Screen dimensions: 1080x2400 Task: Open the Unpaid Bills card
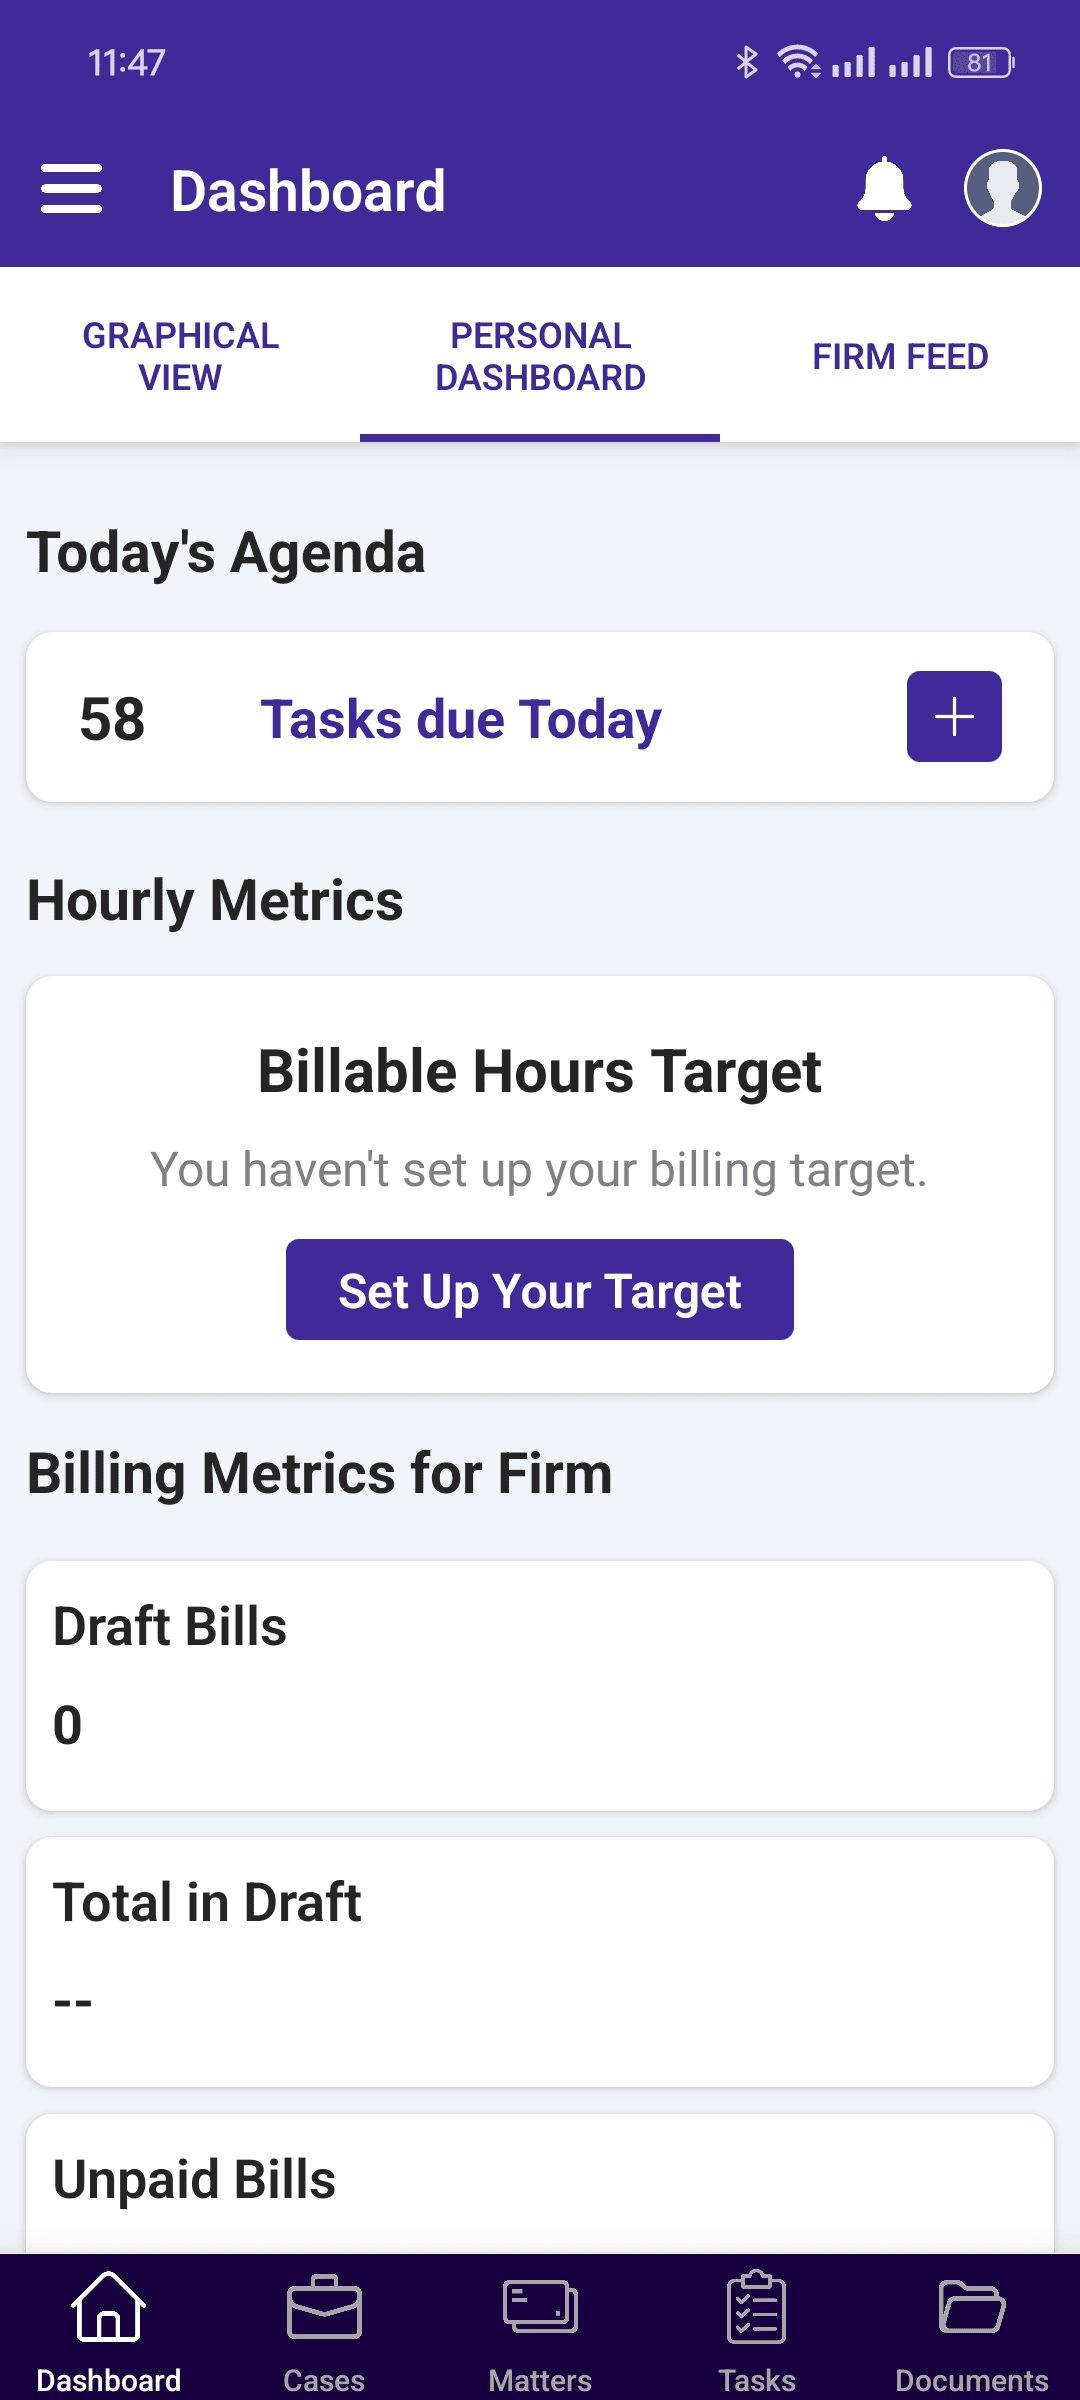tap(540, 2184)
